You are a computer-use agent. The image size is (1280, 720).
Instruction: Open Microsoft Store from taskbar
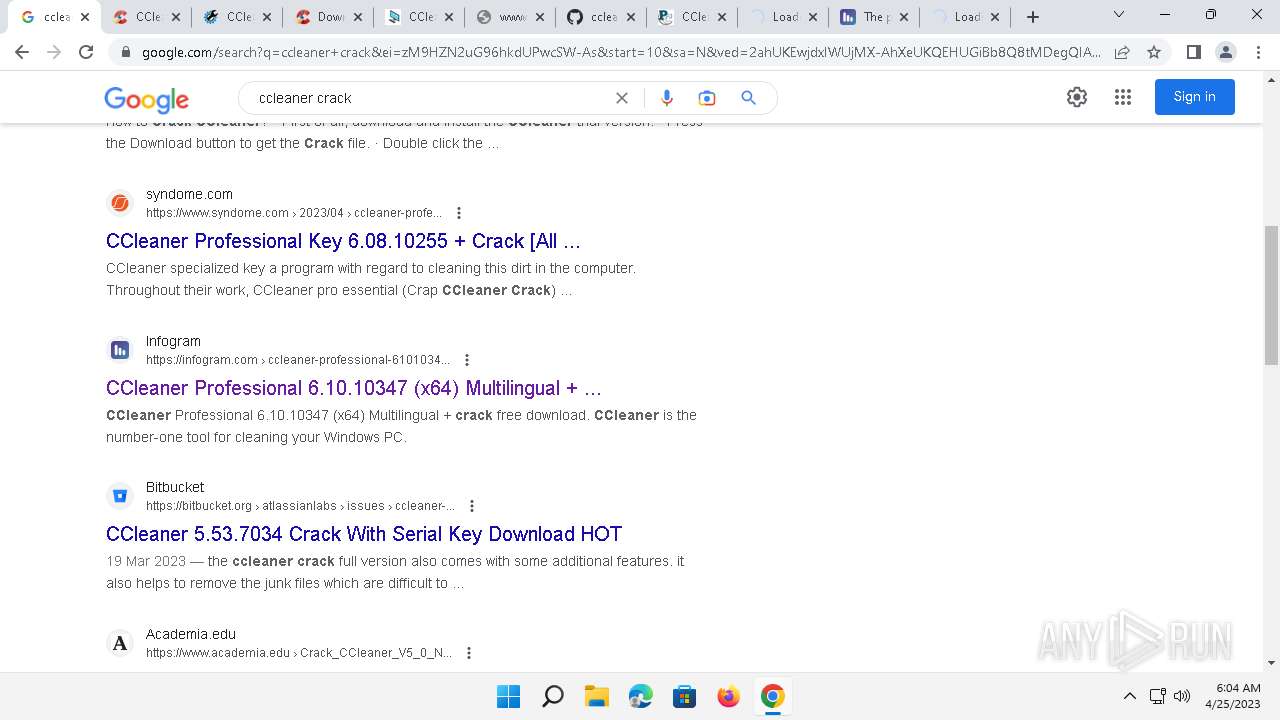click(684, 696)
